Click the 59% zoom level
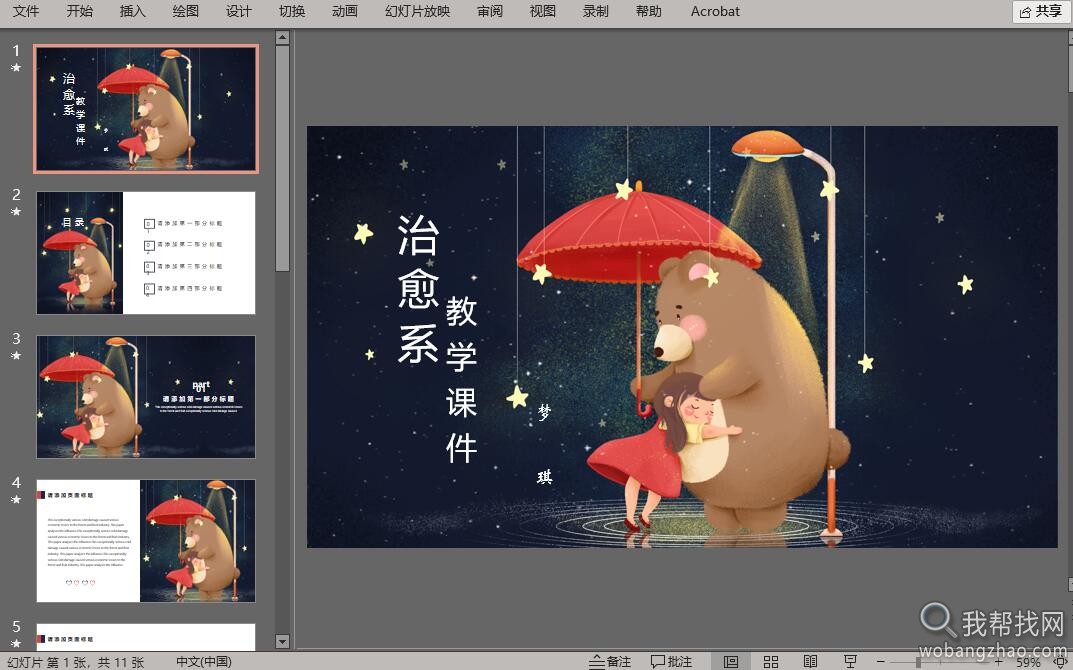This screenshot has width=1073, height=670. click(x=1028, y=662)
